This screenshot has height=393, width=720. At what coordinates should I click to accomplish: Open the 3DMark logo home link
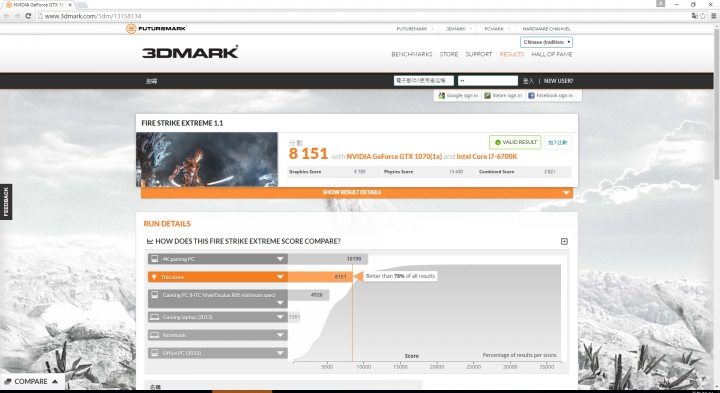(x=190, y=52)
